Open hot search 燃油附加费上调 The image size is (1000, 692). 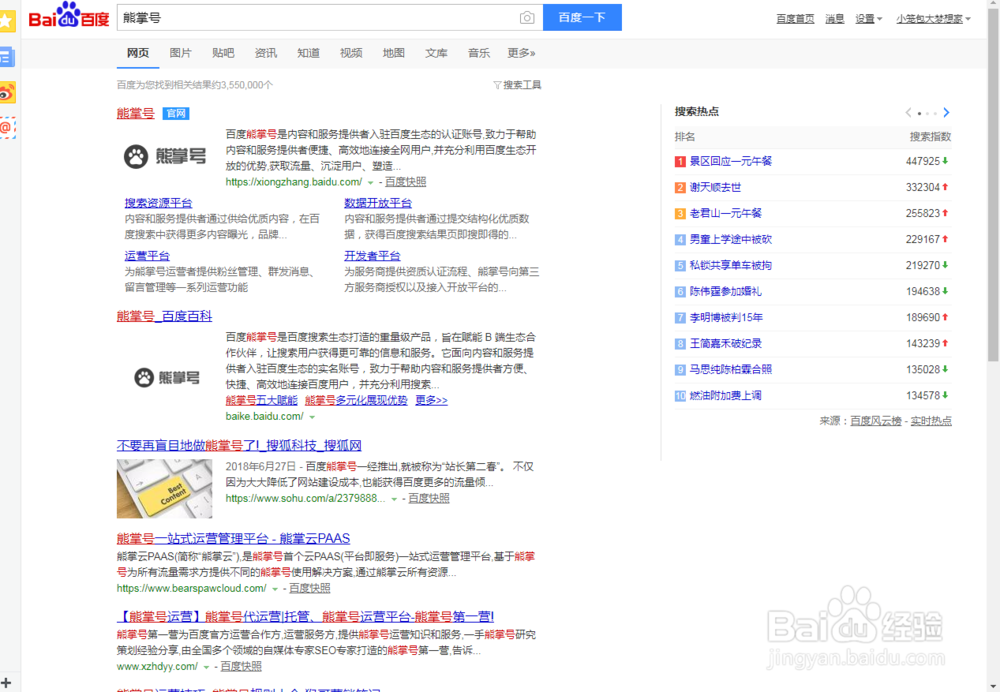pyautogui.click(x=726, y=395)
